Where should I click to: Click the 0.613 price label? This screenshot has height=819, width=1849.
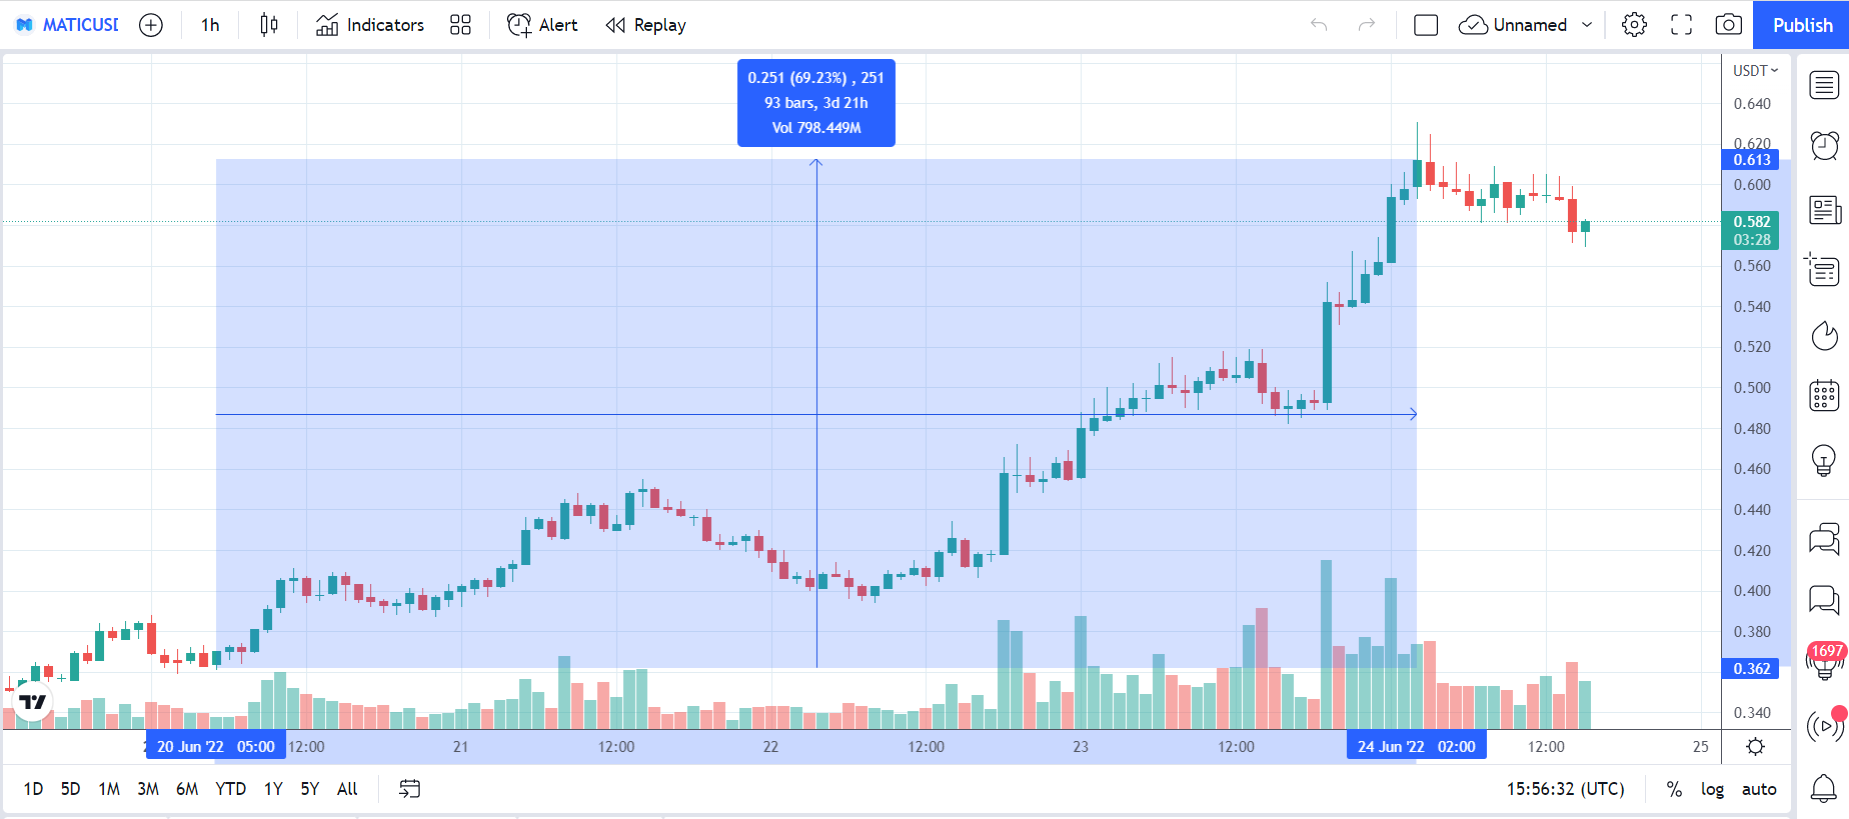(x=1751, y=160)
